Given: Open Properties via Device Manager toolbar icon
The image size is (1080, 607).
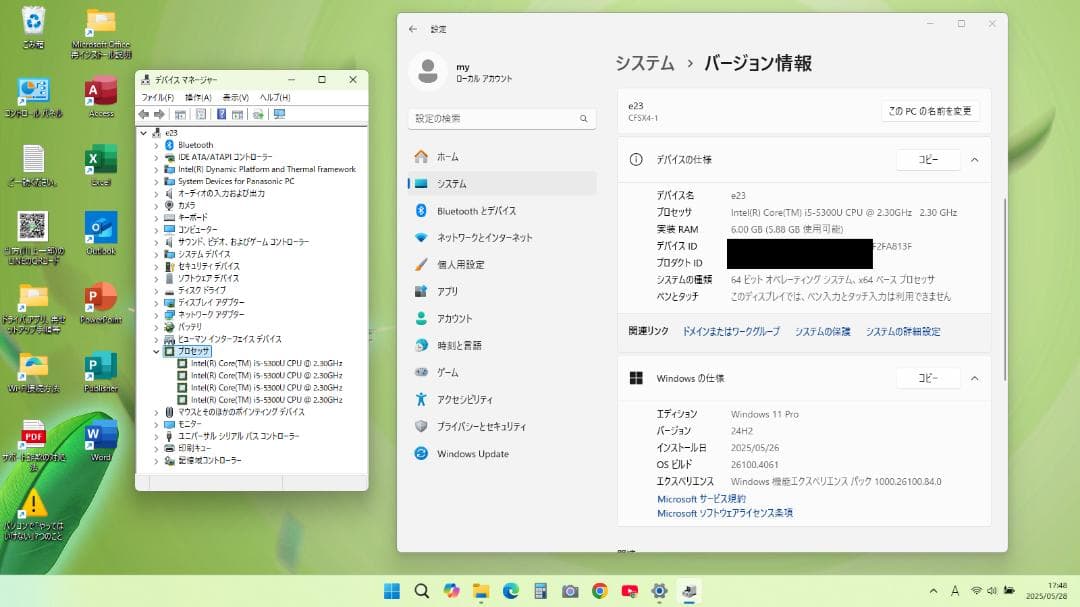Looking at the screenshot, I should tap(200, 113).
